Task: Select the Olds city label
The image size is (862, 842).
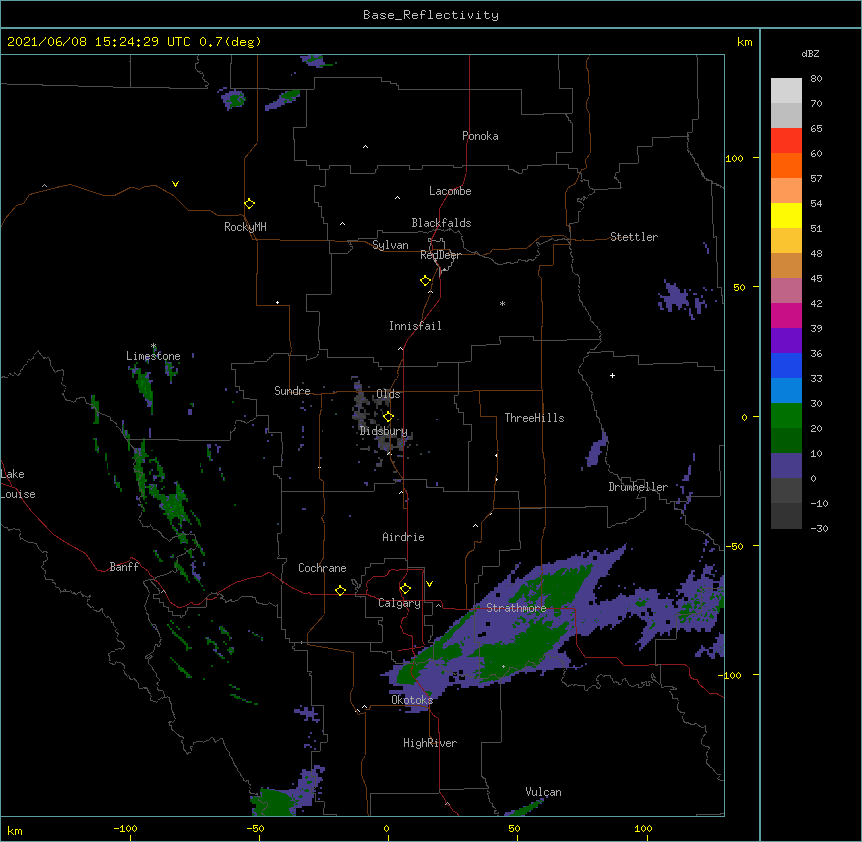Action: pyautogui.click(x=388, y=394)
